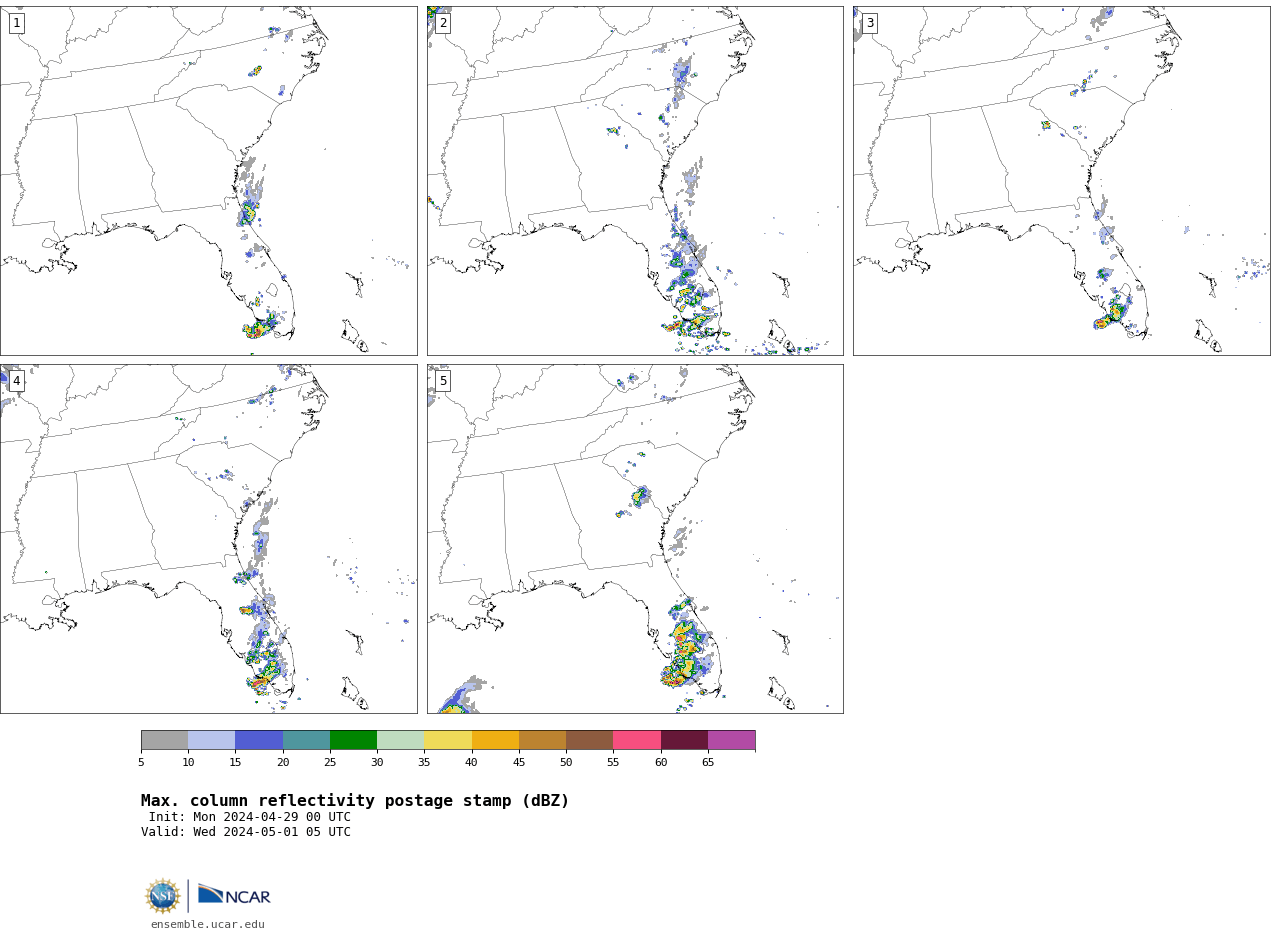1280x936 pixels.
Task: Click the purple 65+ dBZ swatch
Action: (731, 740)
